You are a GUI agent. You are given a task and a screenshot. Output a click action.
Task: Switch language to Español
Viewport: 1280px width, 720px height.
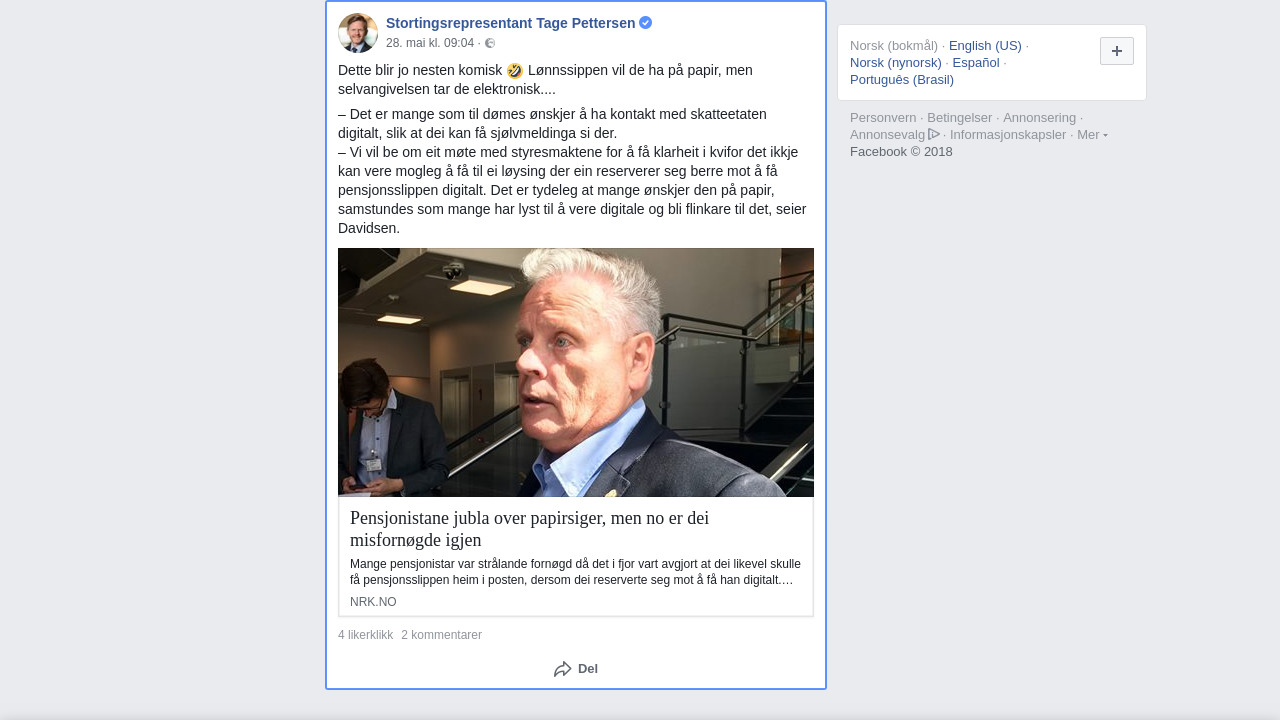tap(976, 63)
